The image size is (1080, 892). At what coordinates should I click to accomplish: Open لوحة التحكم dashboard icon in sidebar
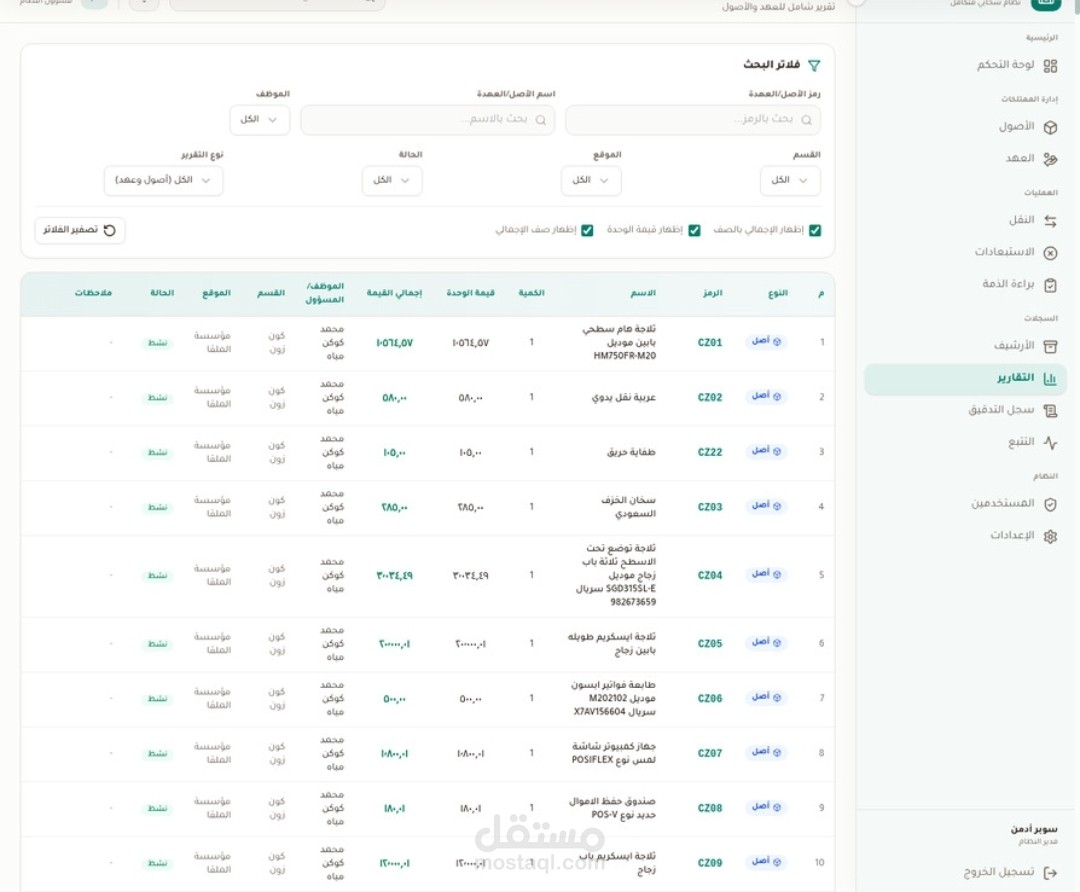(x=1050, y=66)
